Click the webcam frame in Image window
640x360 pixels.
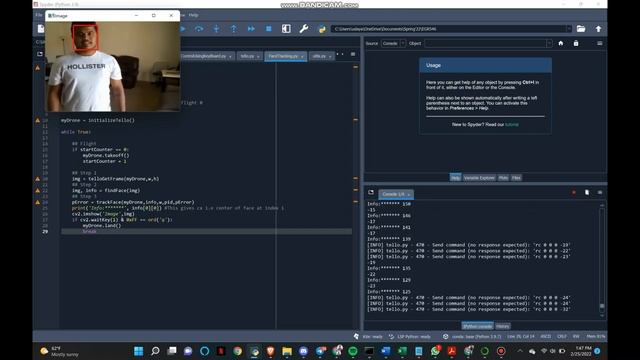pyautogui.click(x=113, y=66)
